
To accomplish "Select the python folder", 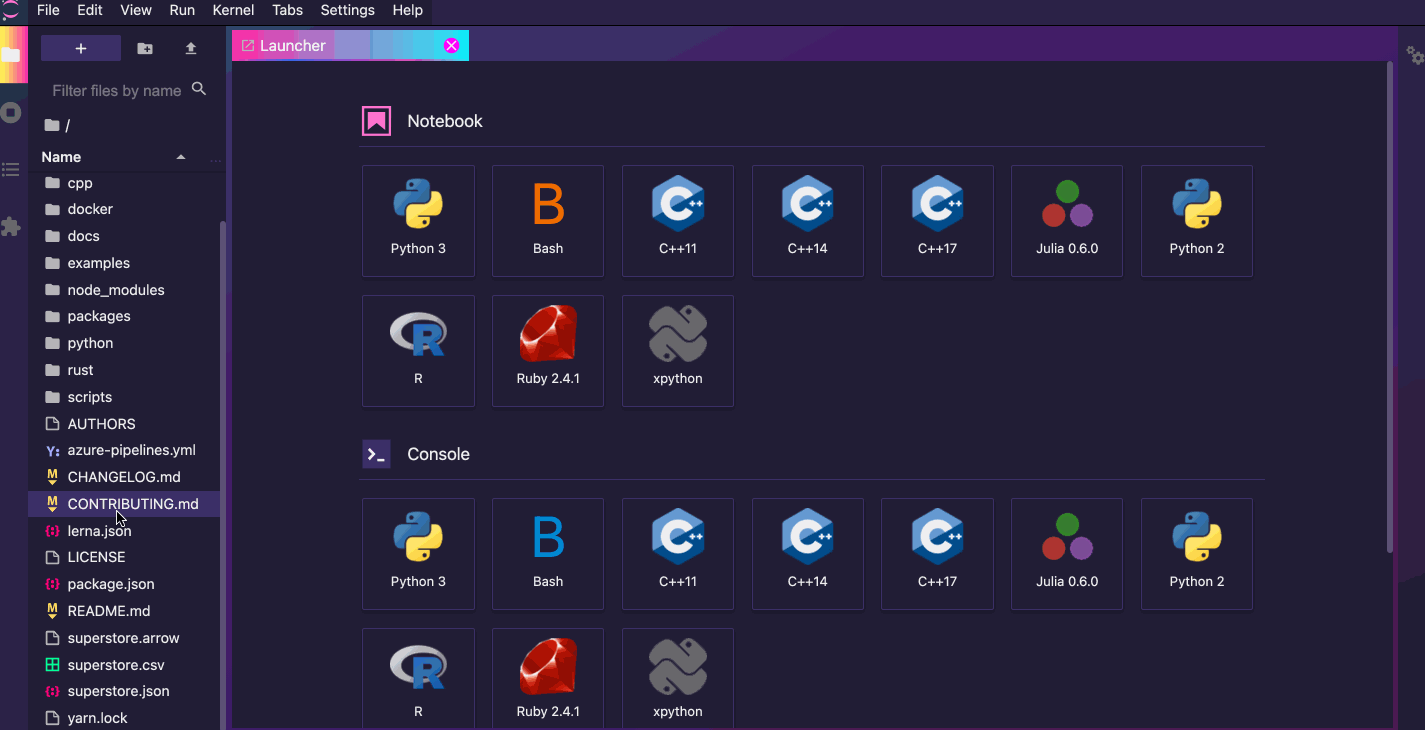I will [x=124, y=343].
